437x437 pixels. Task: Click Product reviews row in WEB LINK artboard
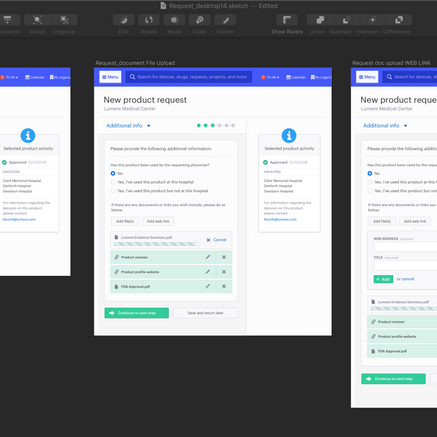(x=402, y=322)
